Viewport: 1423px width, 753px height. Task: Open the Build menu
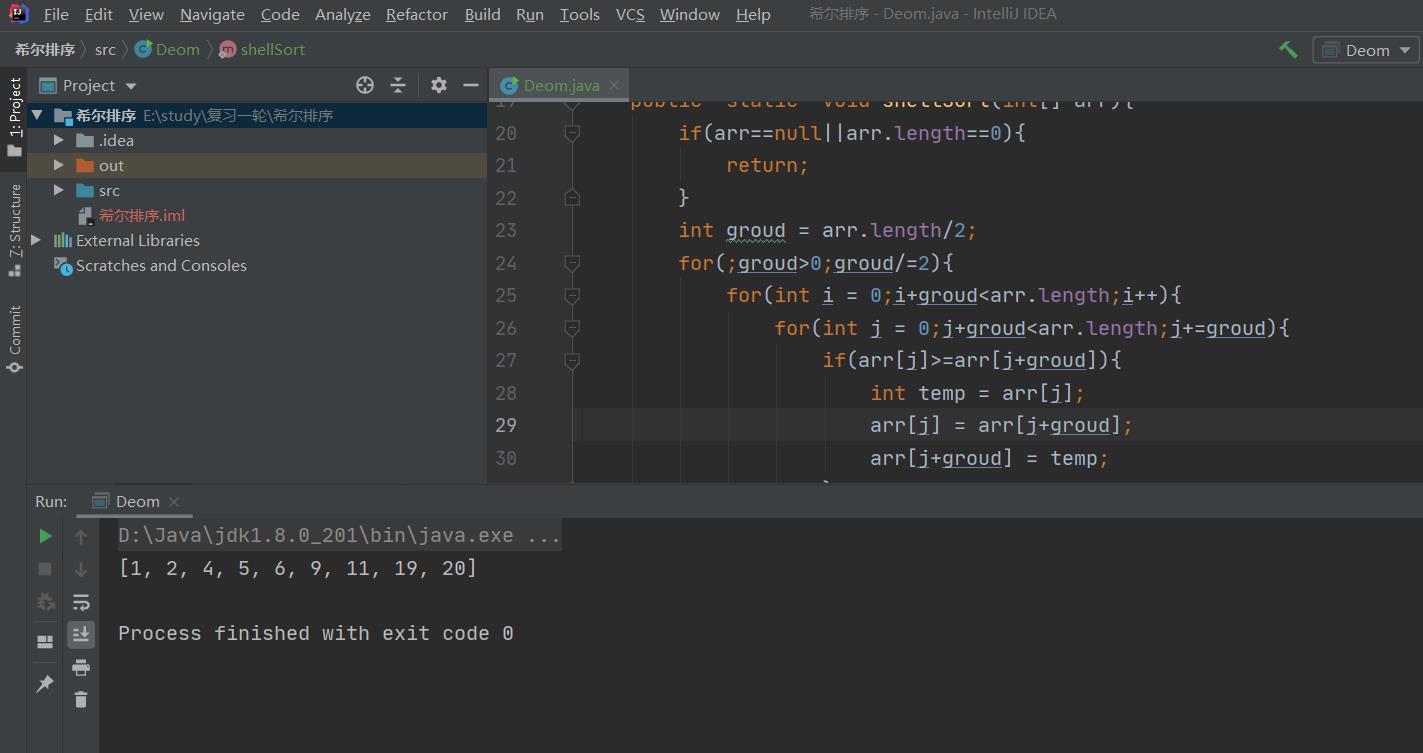click(x=482, y=14)
